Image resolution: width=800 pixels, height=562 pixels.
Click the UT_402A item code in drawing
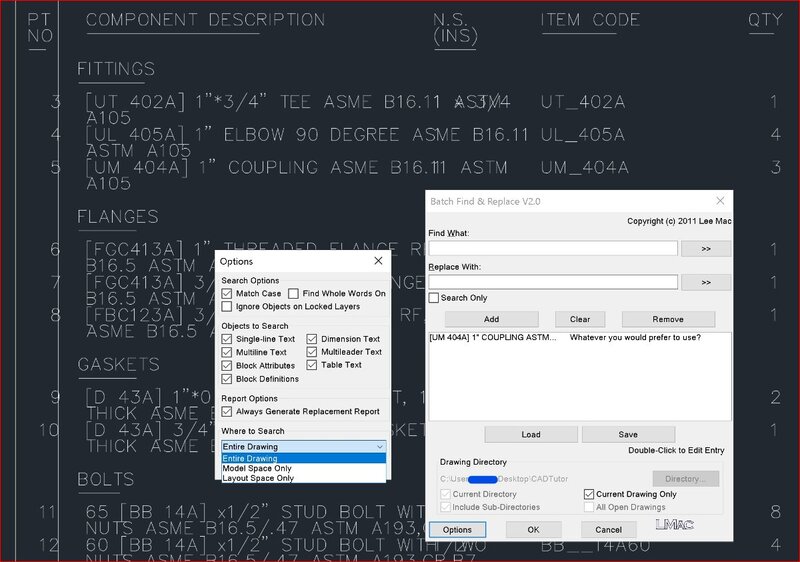coord(583,102)
